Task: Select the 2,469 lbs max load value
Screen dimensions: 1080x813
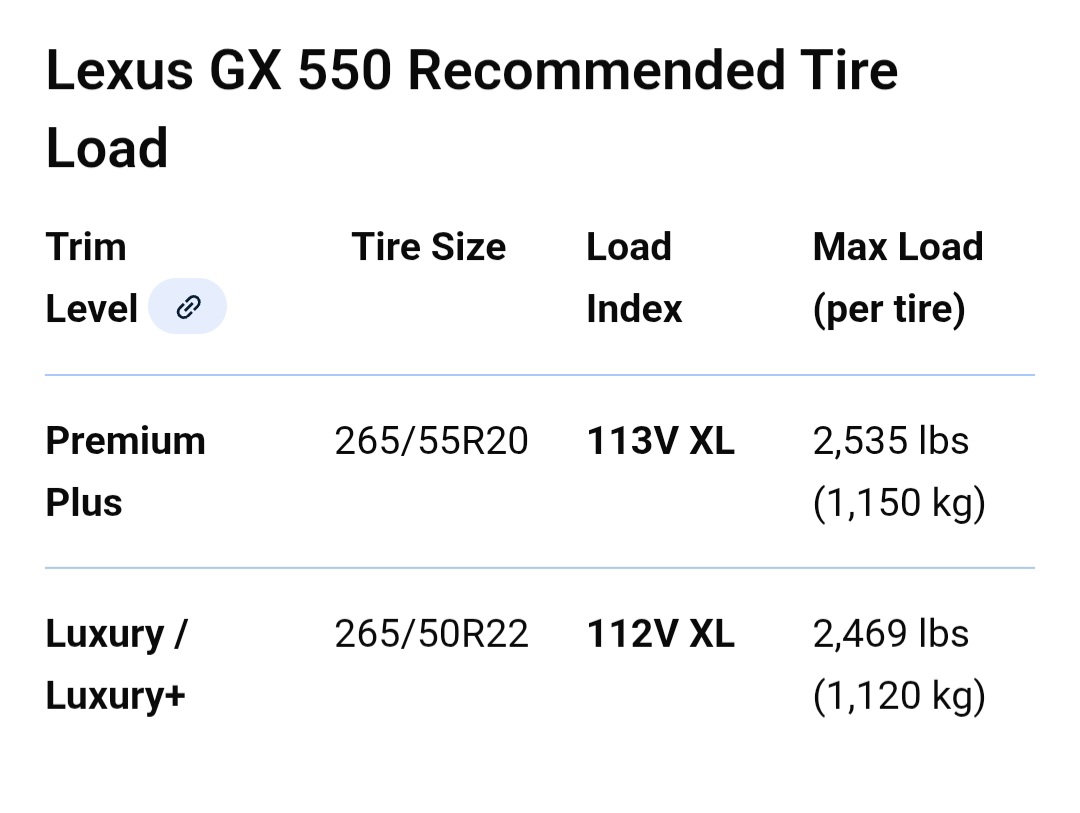Action: 890,634
